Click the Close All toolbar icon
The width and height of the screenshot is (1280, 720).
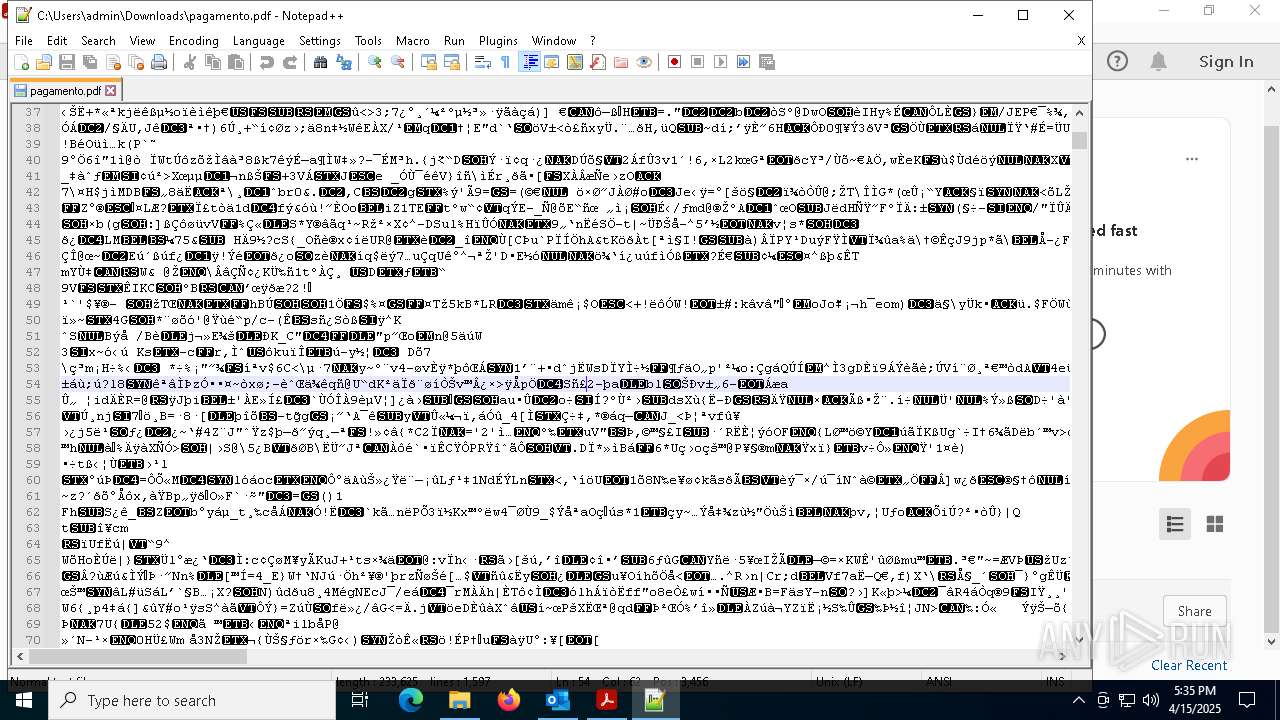click(136, 62)
